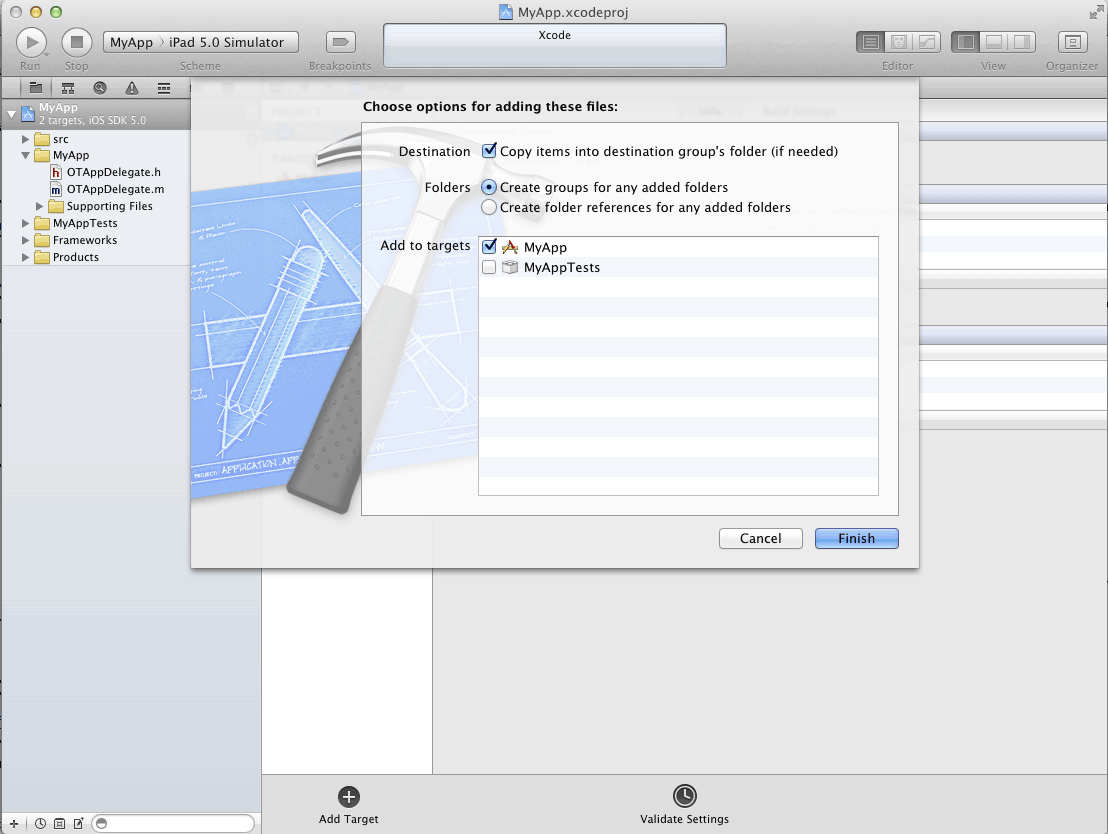Open the Symbol navigator
Viewport: 1108px width, 834px height.
click(68, 88)
